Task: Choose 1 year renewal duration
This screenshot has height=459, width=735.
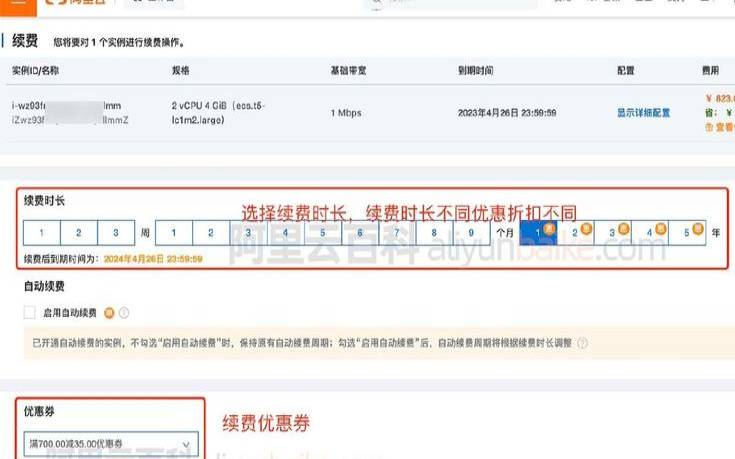Action: pyautogui.click(x=538, y=233)
